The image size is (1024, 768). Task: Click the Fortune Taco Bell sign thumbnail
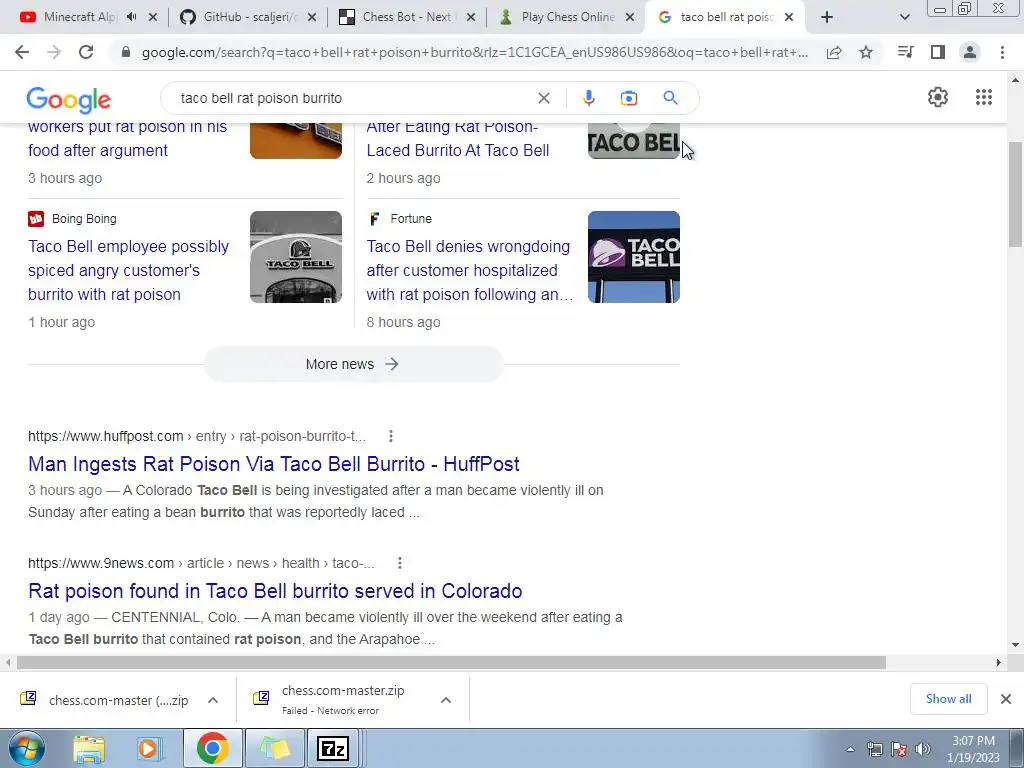(633, 257)
